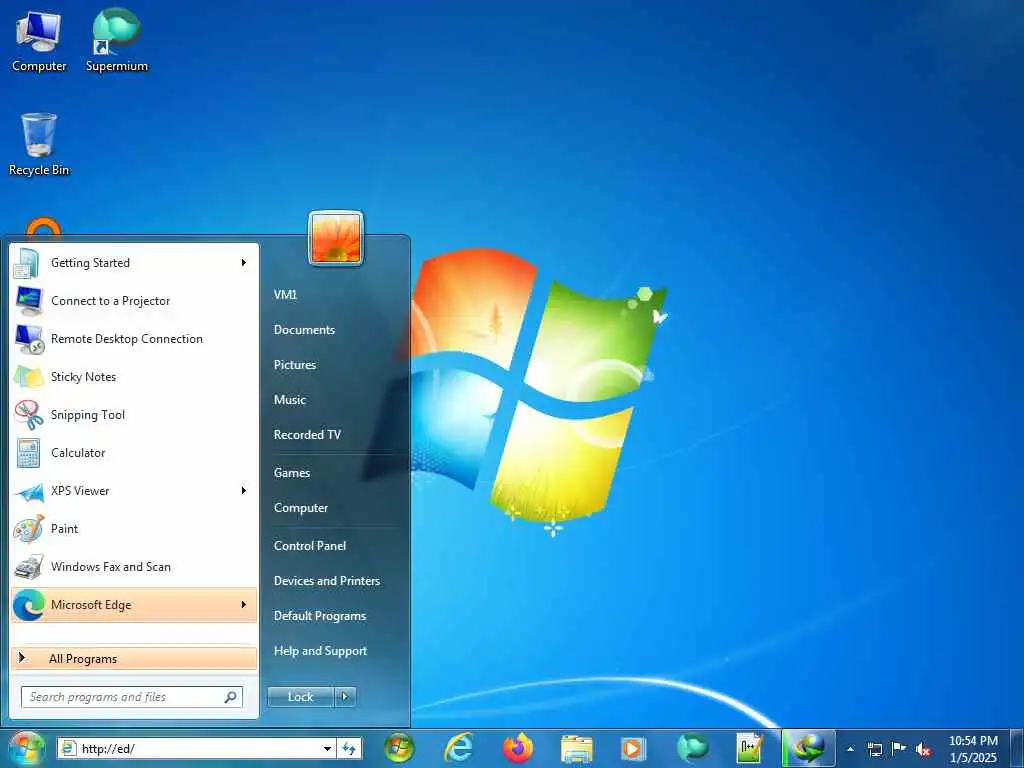Open Notepad++ icon on taskbar
Screen dimensions: 1024x768
tap(748, 748)
